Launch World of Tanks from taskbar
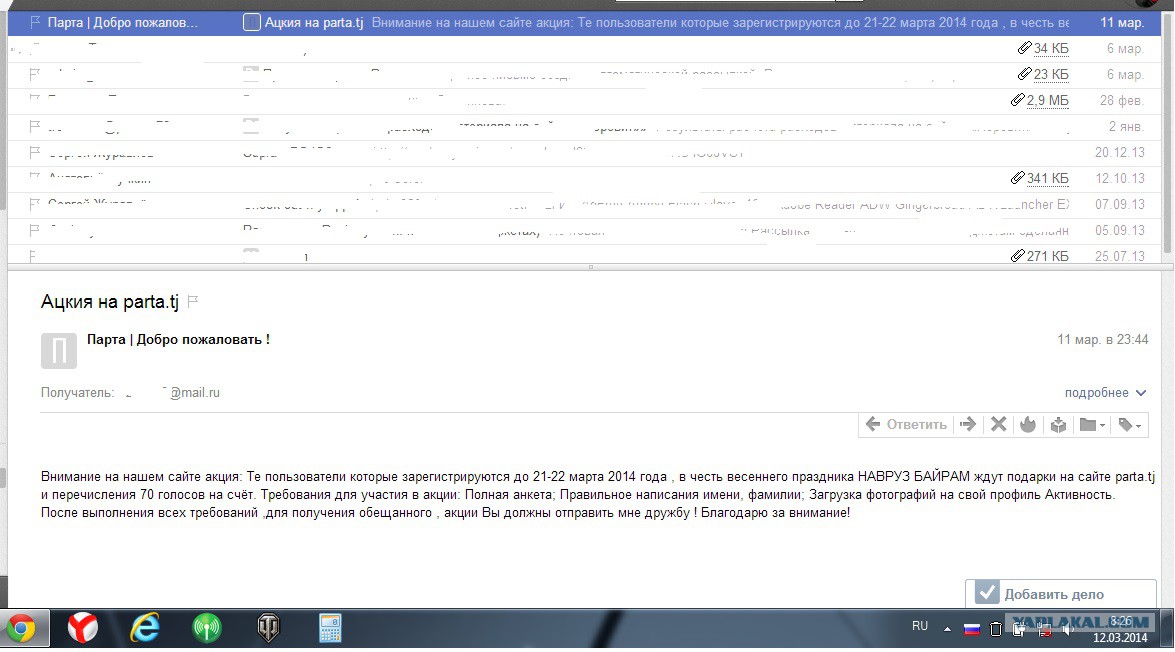 coord(268,628)
